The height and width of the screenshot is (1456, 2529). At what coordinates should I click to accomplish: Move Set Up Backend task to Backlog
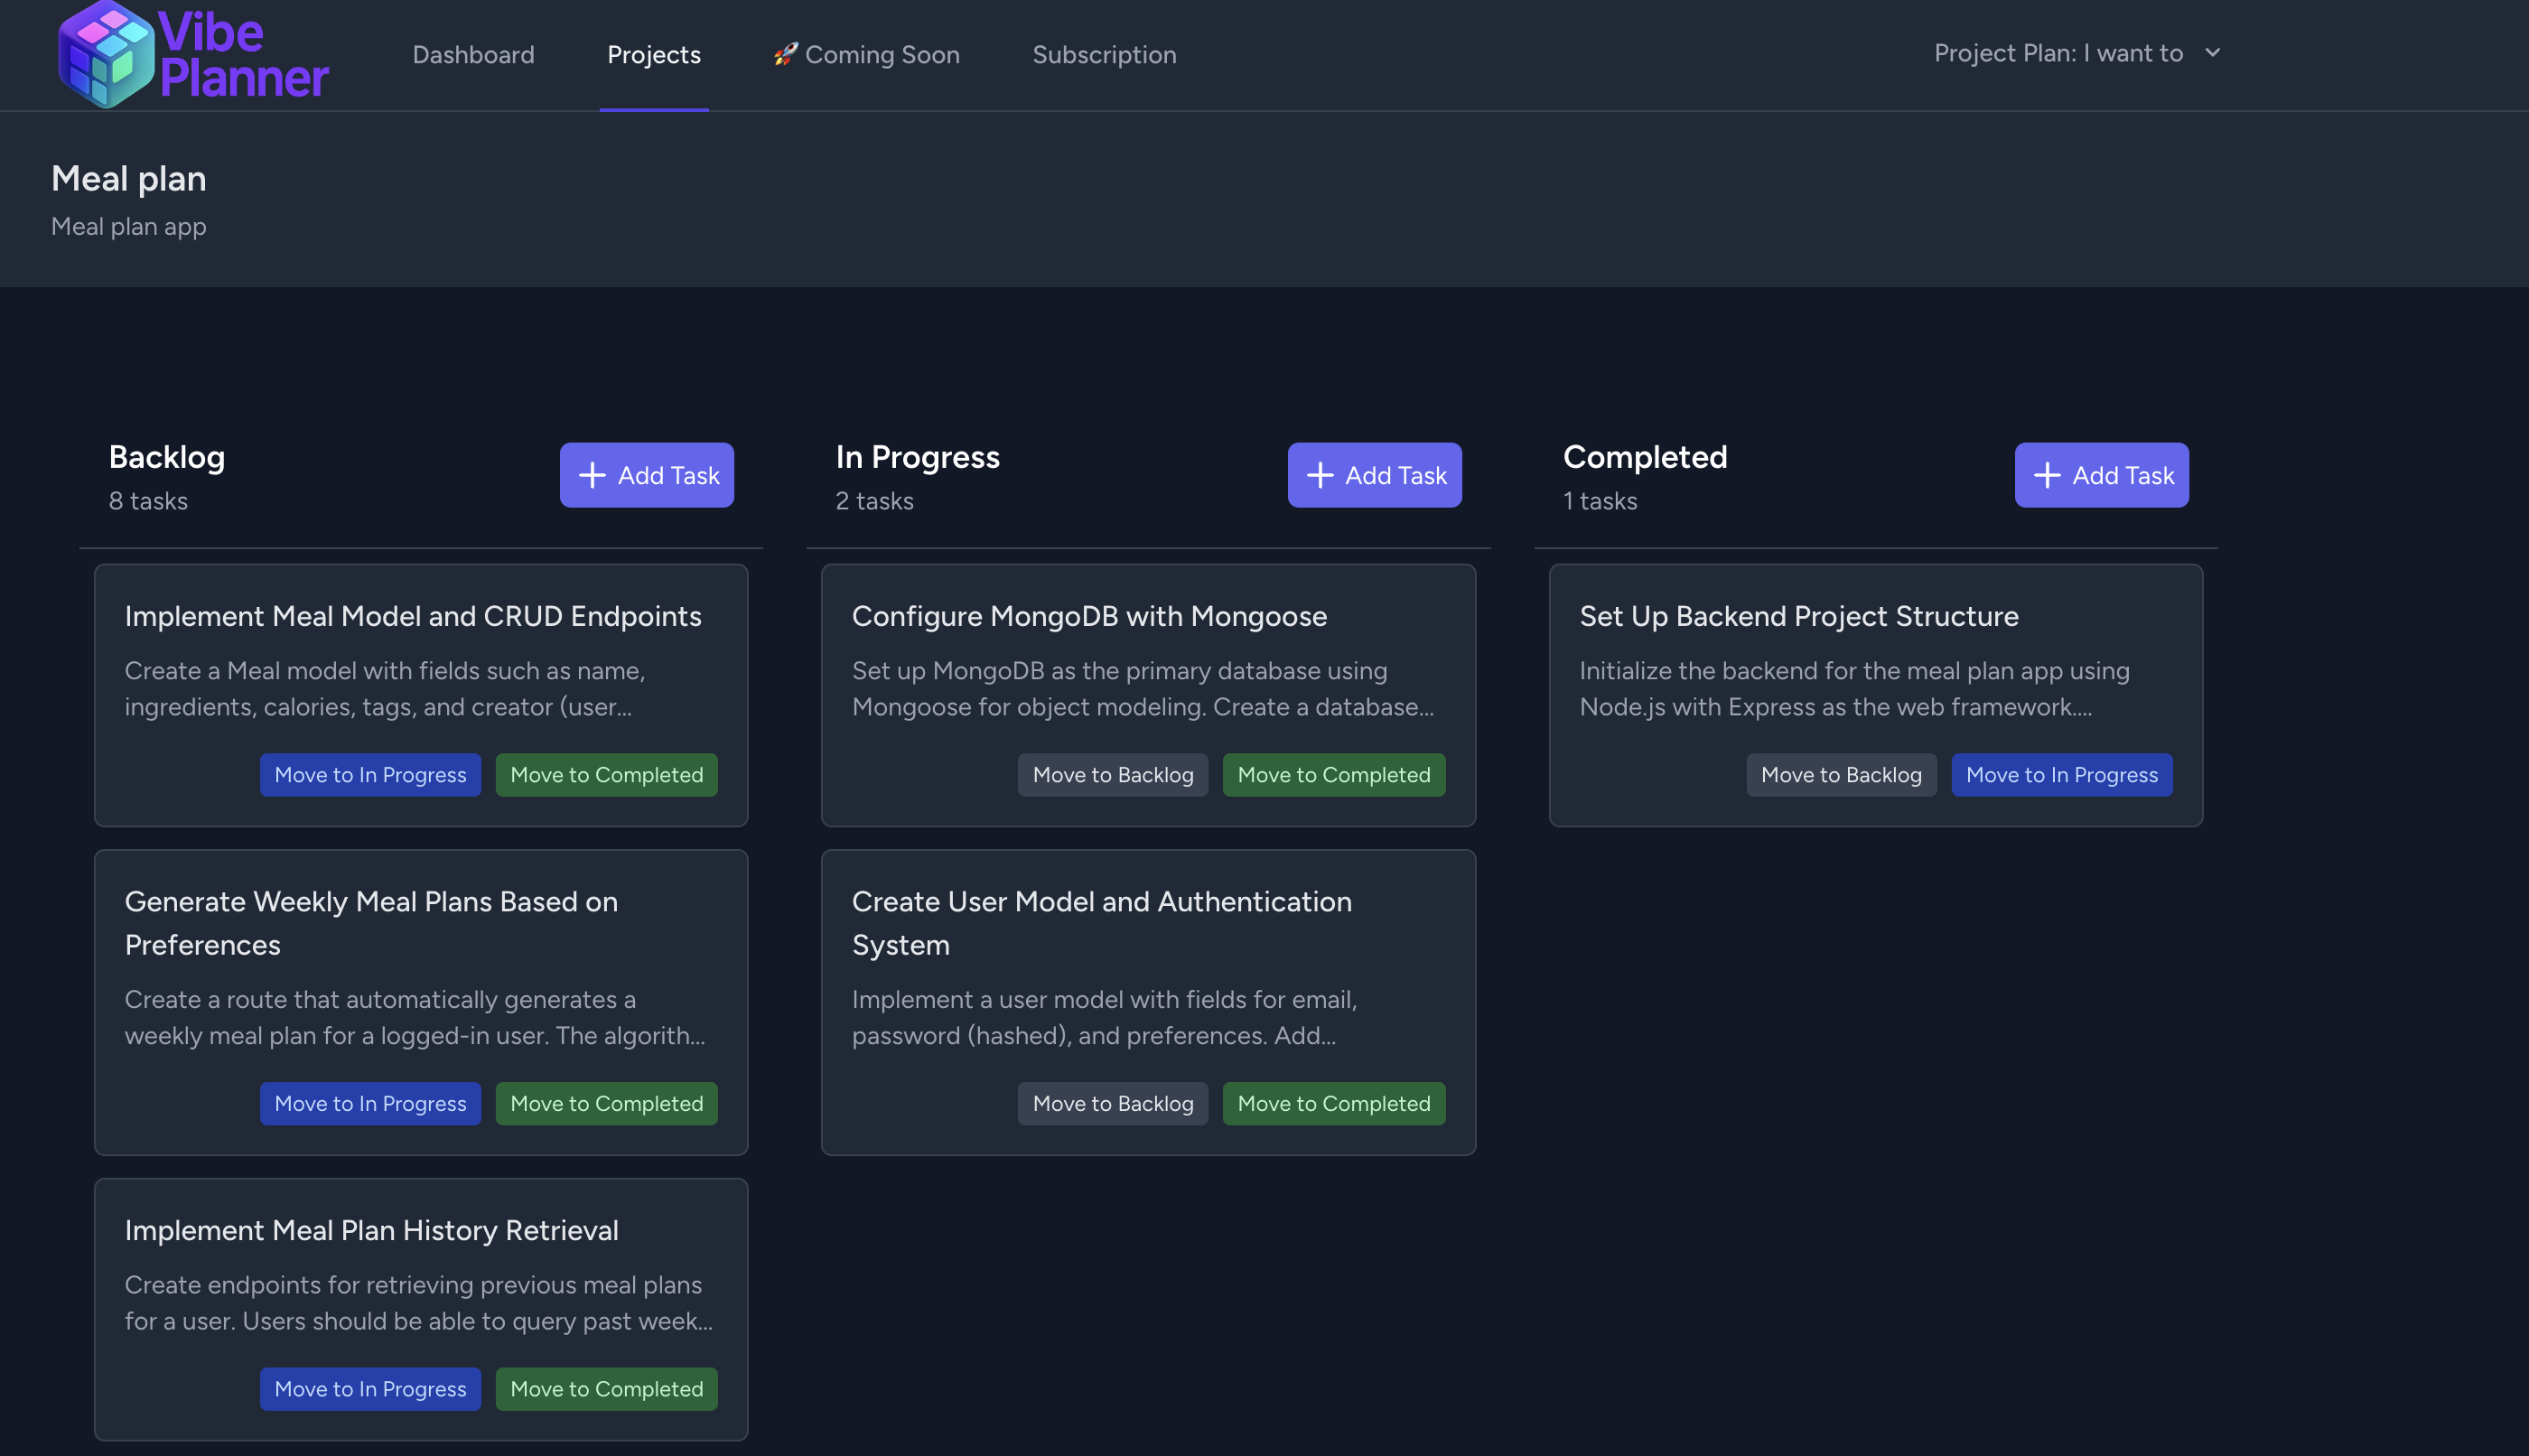coord(1840,775)
